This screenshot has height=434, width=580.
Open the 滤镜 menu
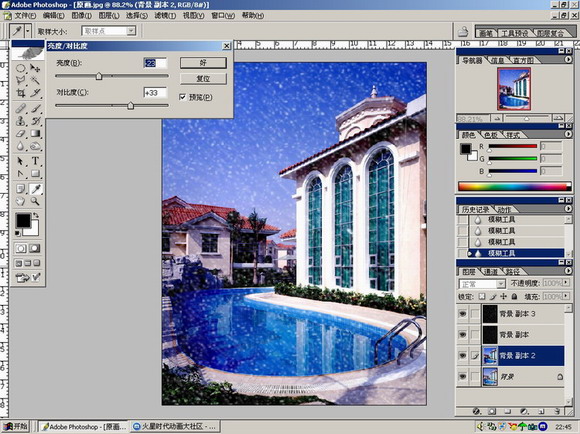(x=165, y=16)
